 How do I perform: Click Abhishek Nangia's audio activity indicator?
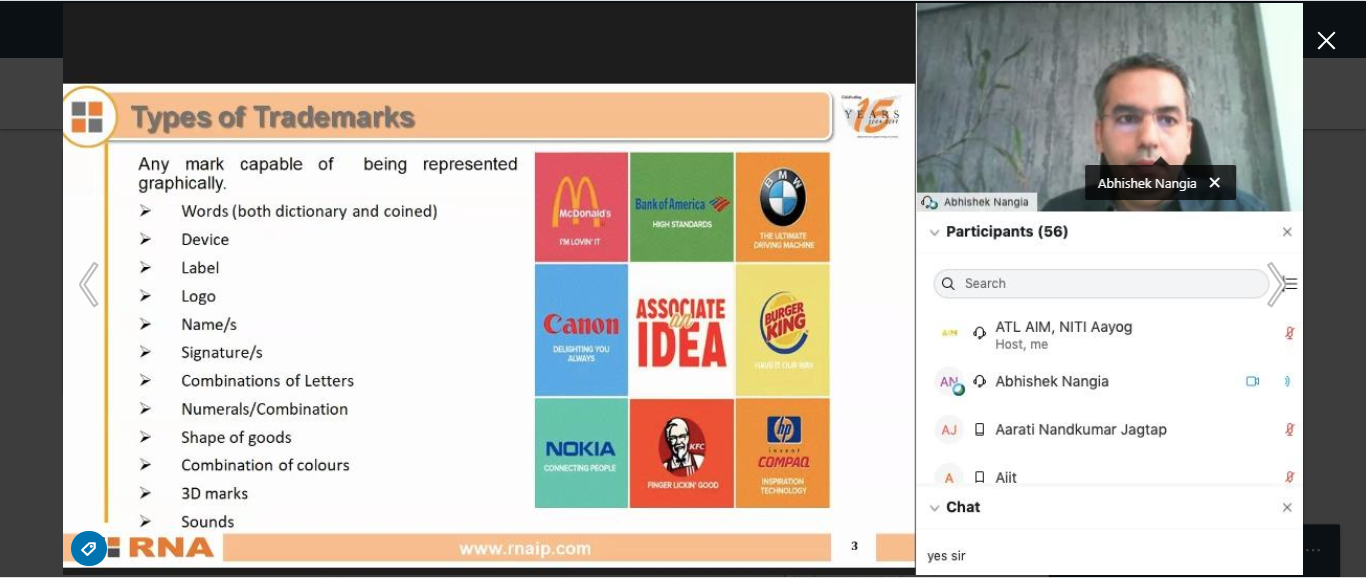click(x=1288, y=381)
